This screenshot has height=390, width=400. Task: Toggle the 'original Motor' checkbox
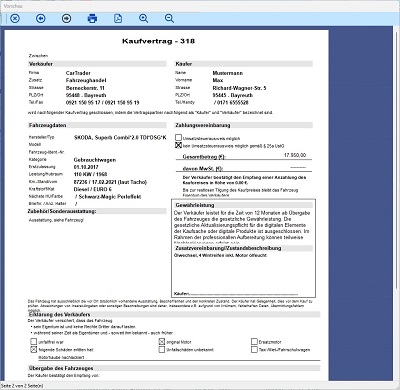point(162,341)
